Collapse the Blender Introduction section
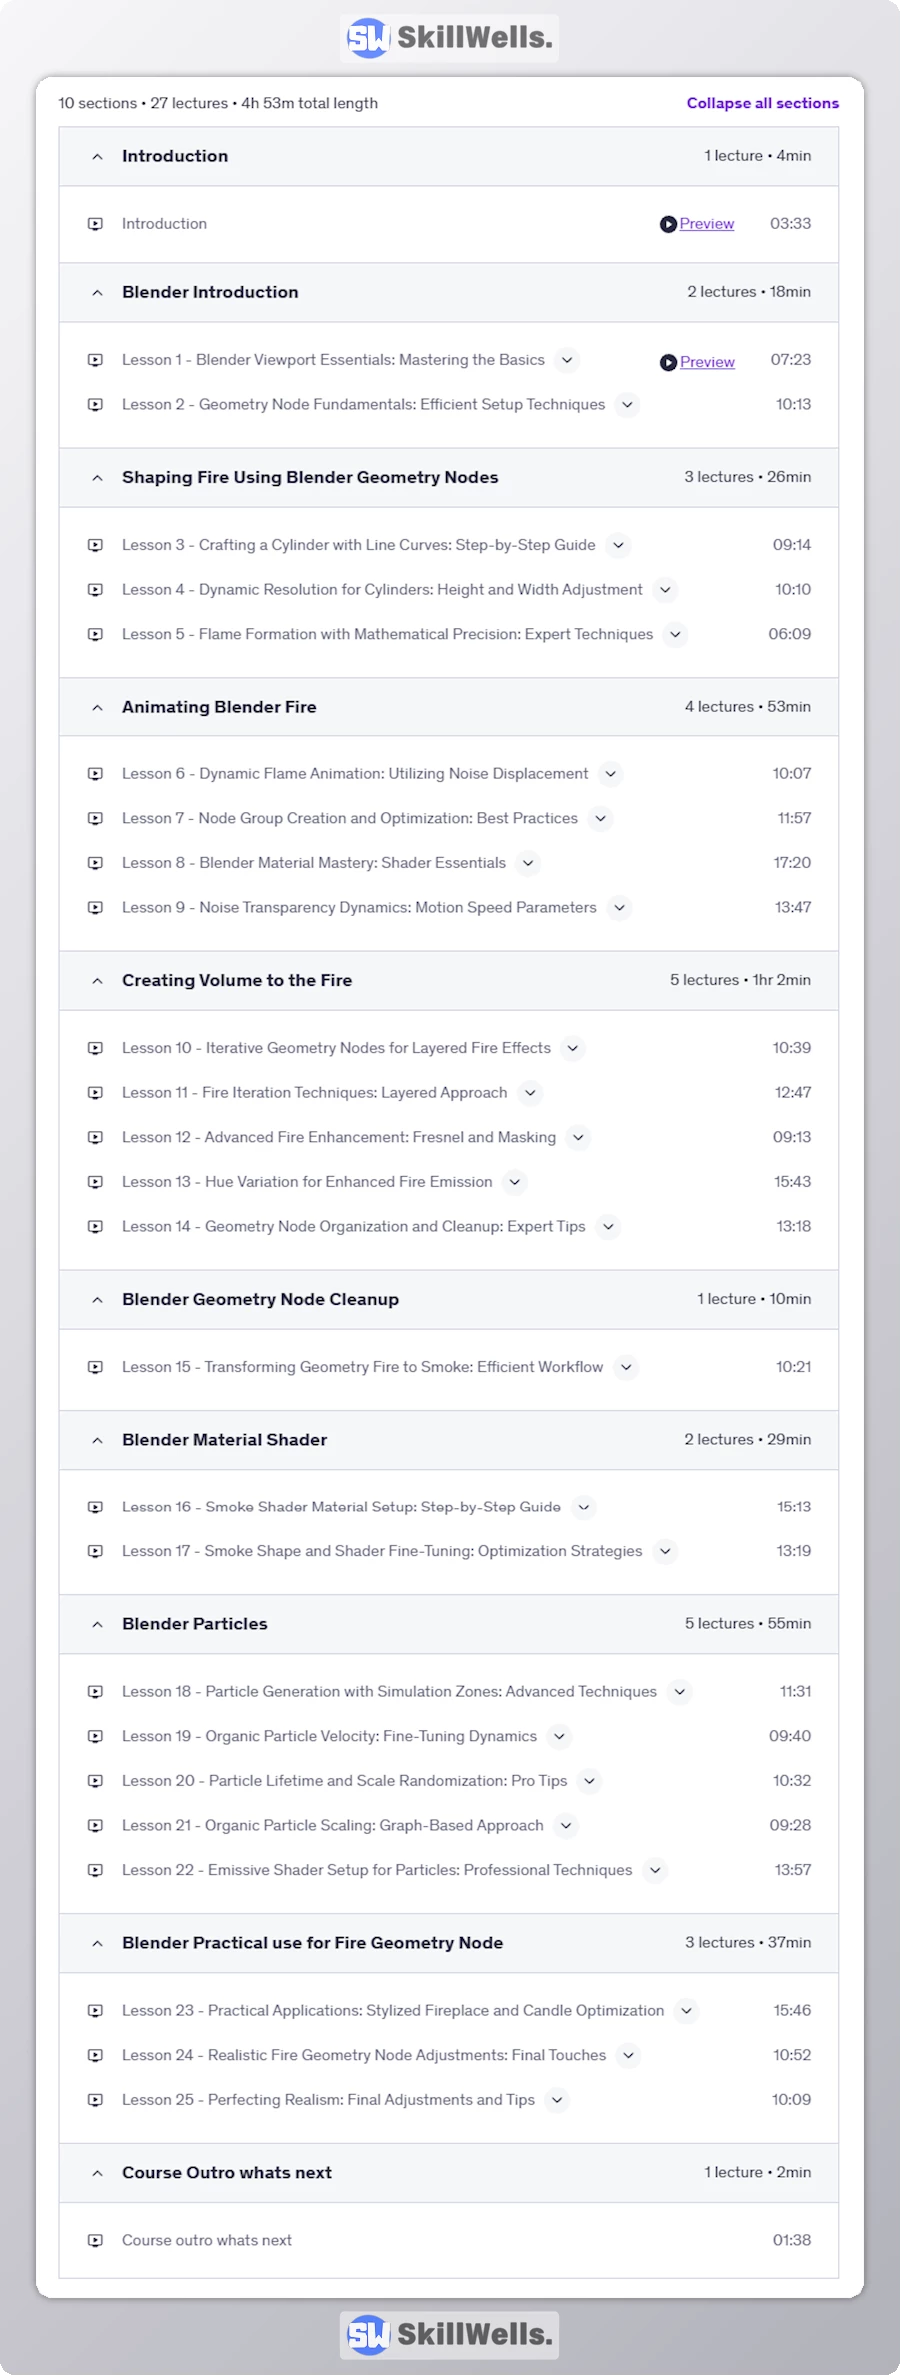Image resolution: width=900 pixels, height=2375 pixels. [x=97, y=293]
